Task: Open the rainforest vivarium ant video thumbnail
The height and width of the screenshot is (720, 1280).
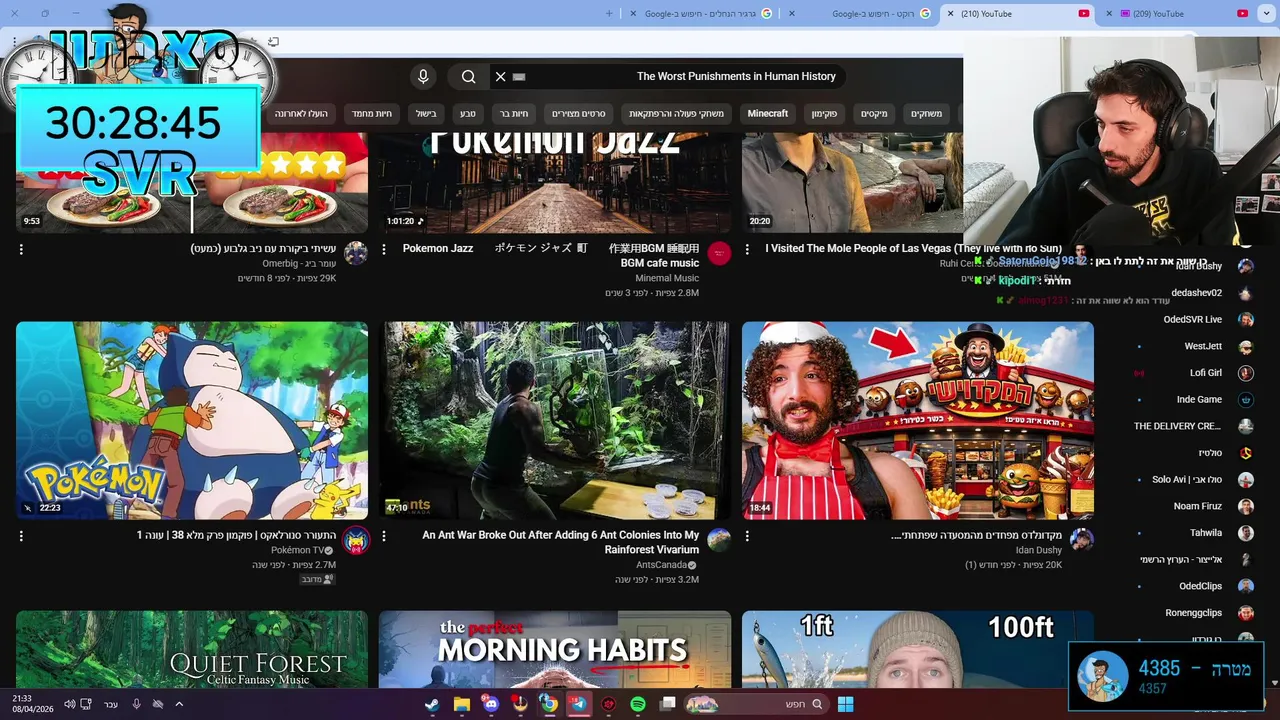Action: coord(555,420)
